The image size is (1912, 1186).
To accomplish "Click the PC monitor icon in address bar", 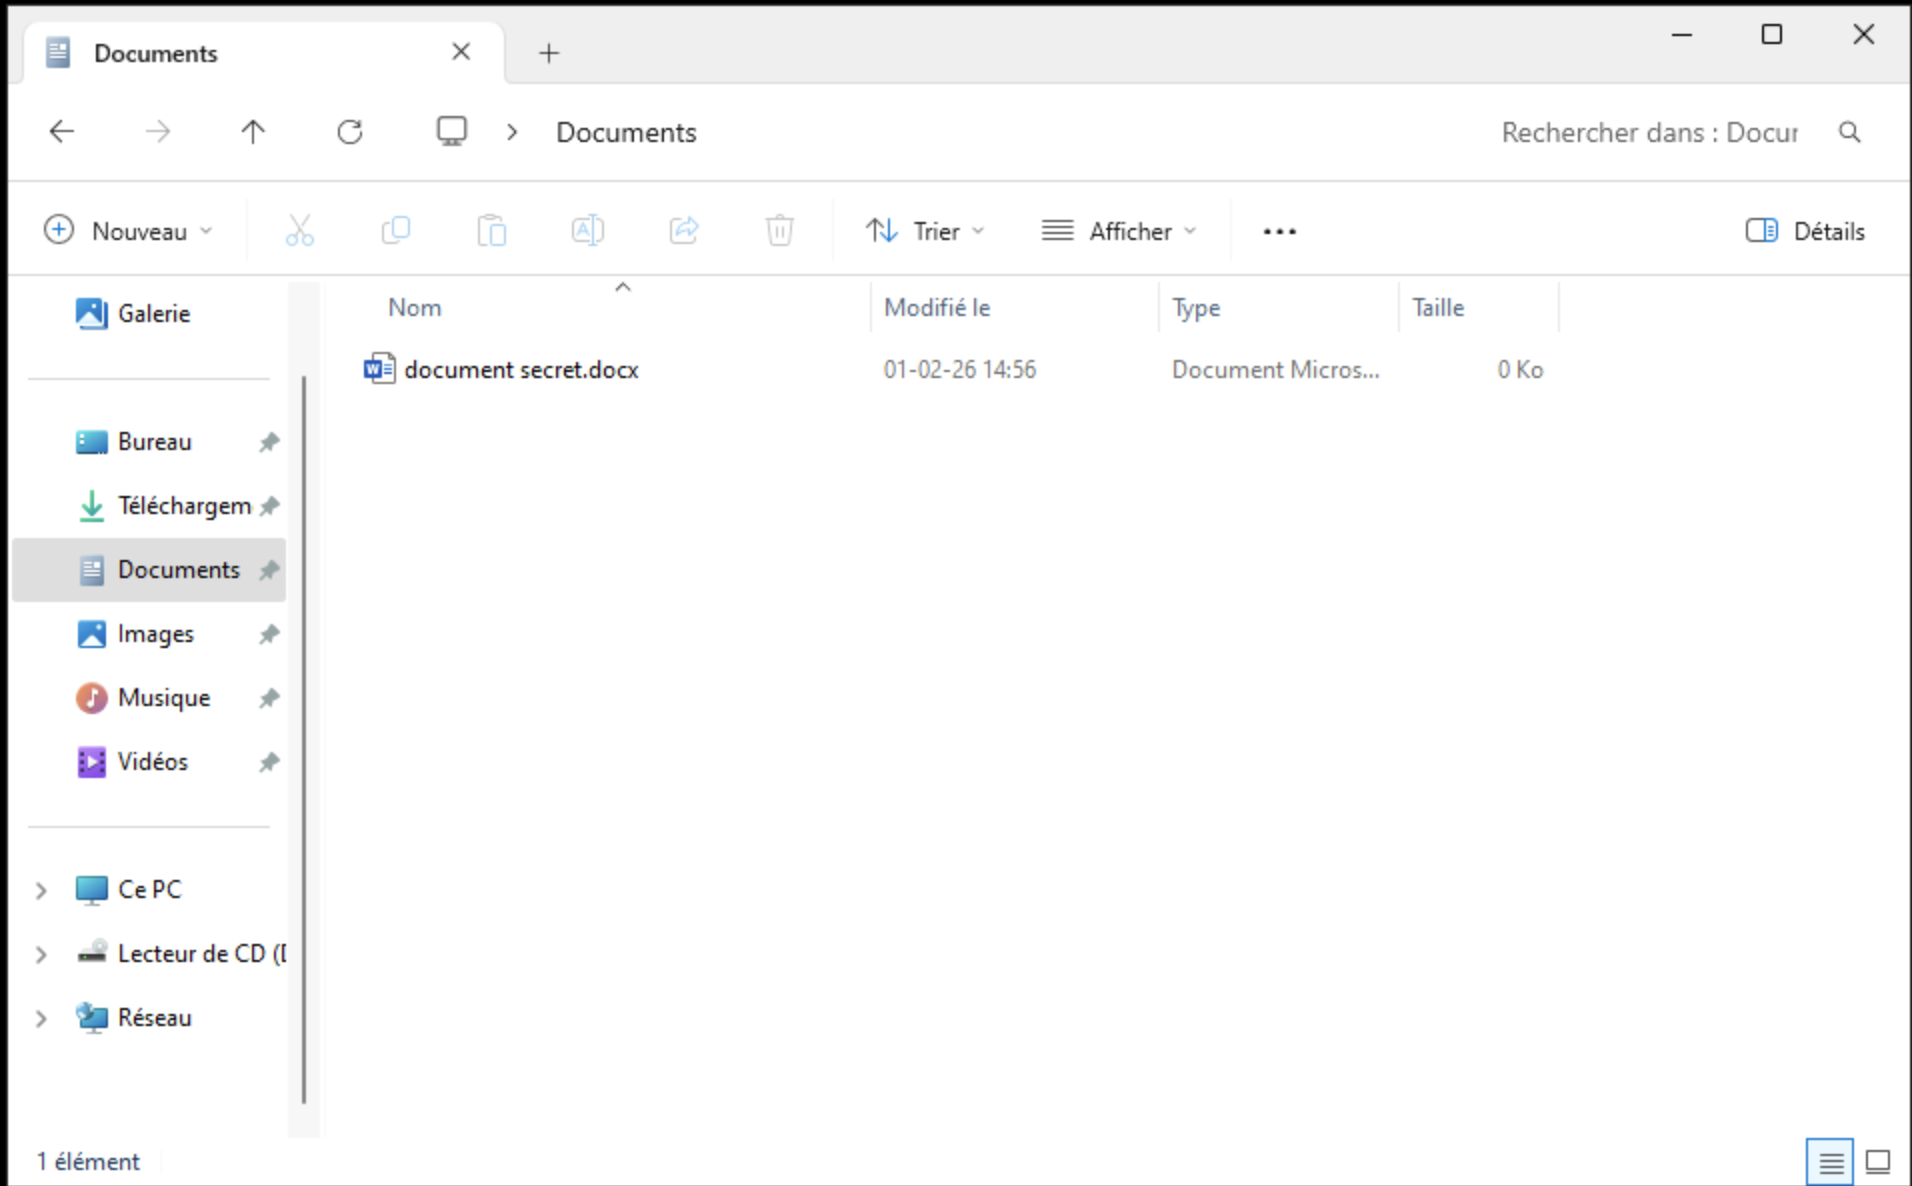I will [x=452, y=131].
